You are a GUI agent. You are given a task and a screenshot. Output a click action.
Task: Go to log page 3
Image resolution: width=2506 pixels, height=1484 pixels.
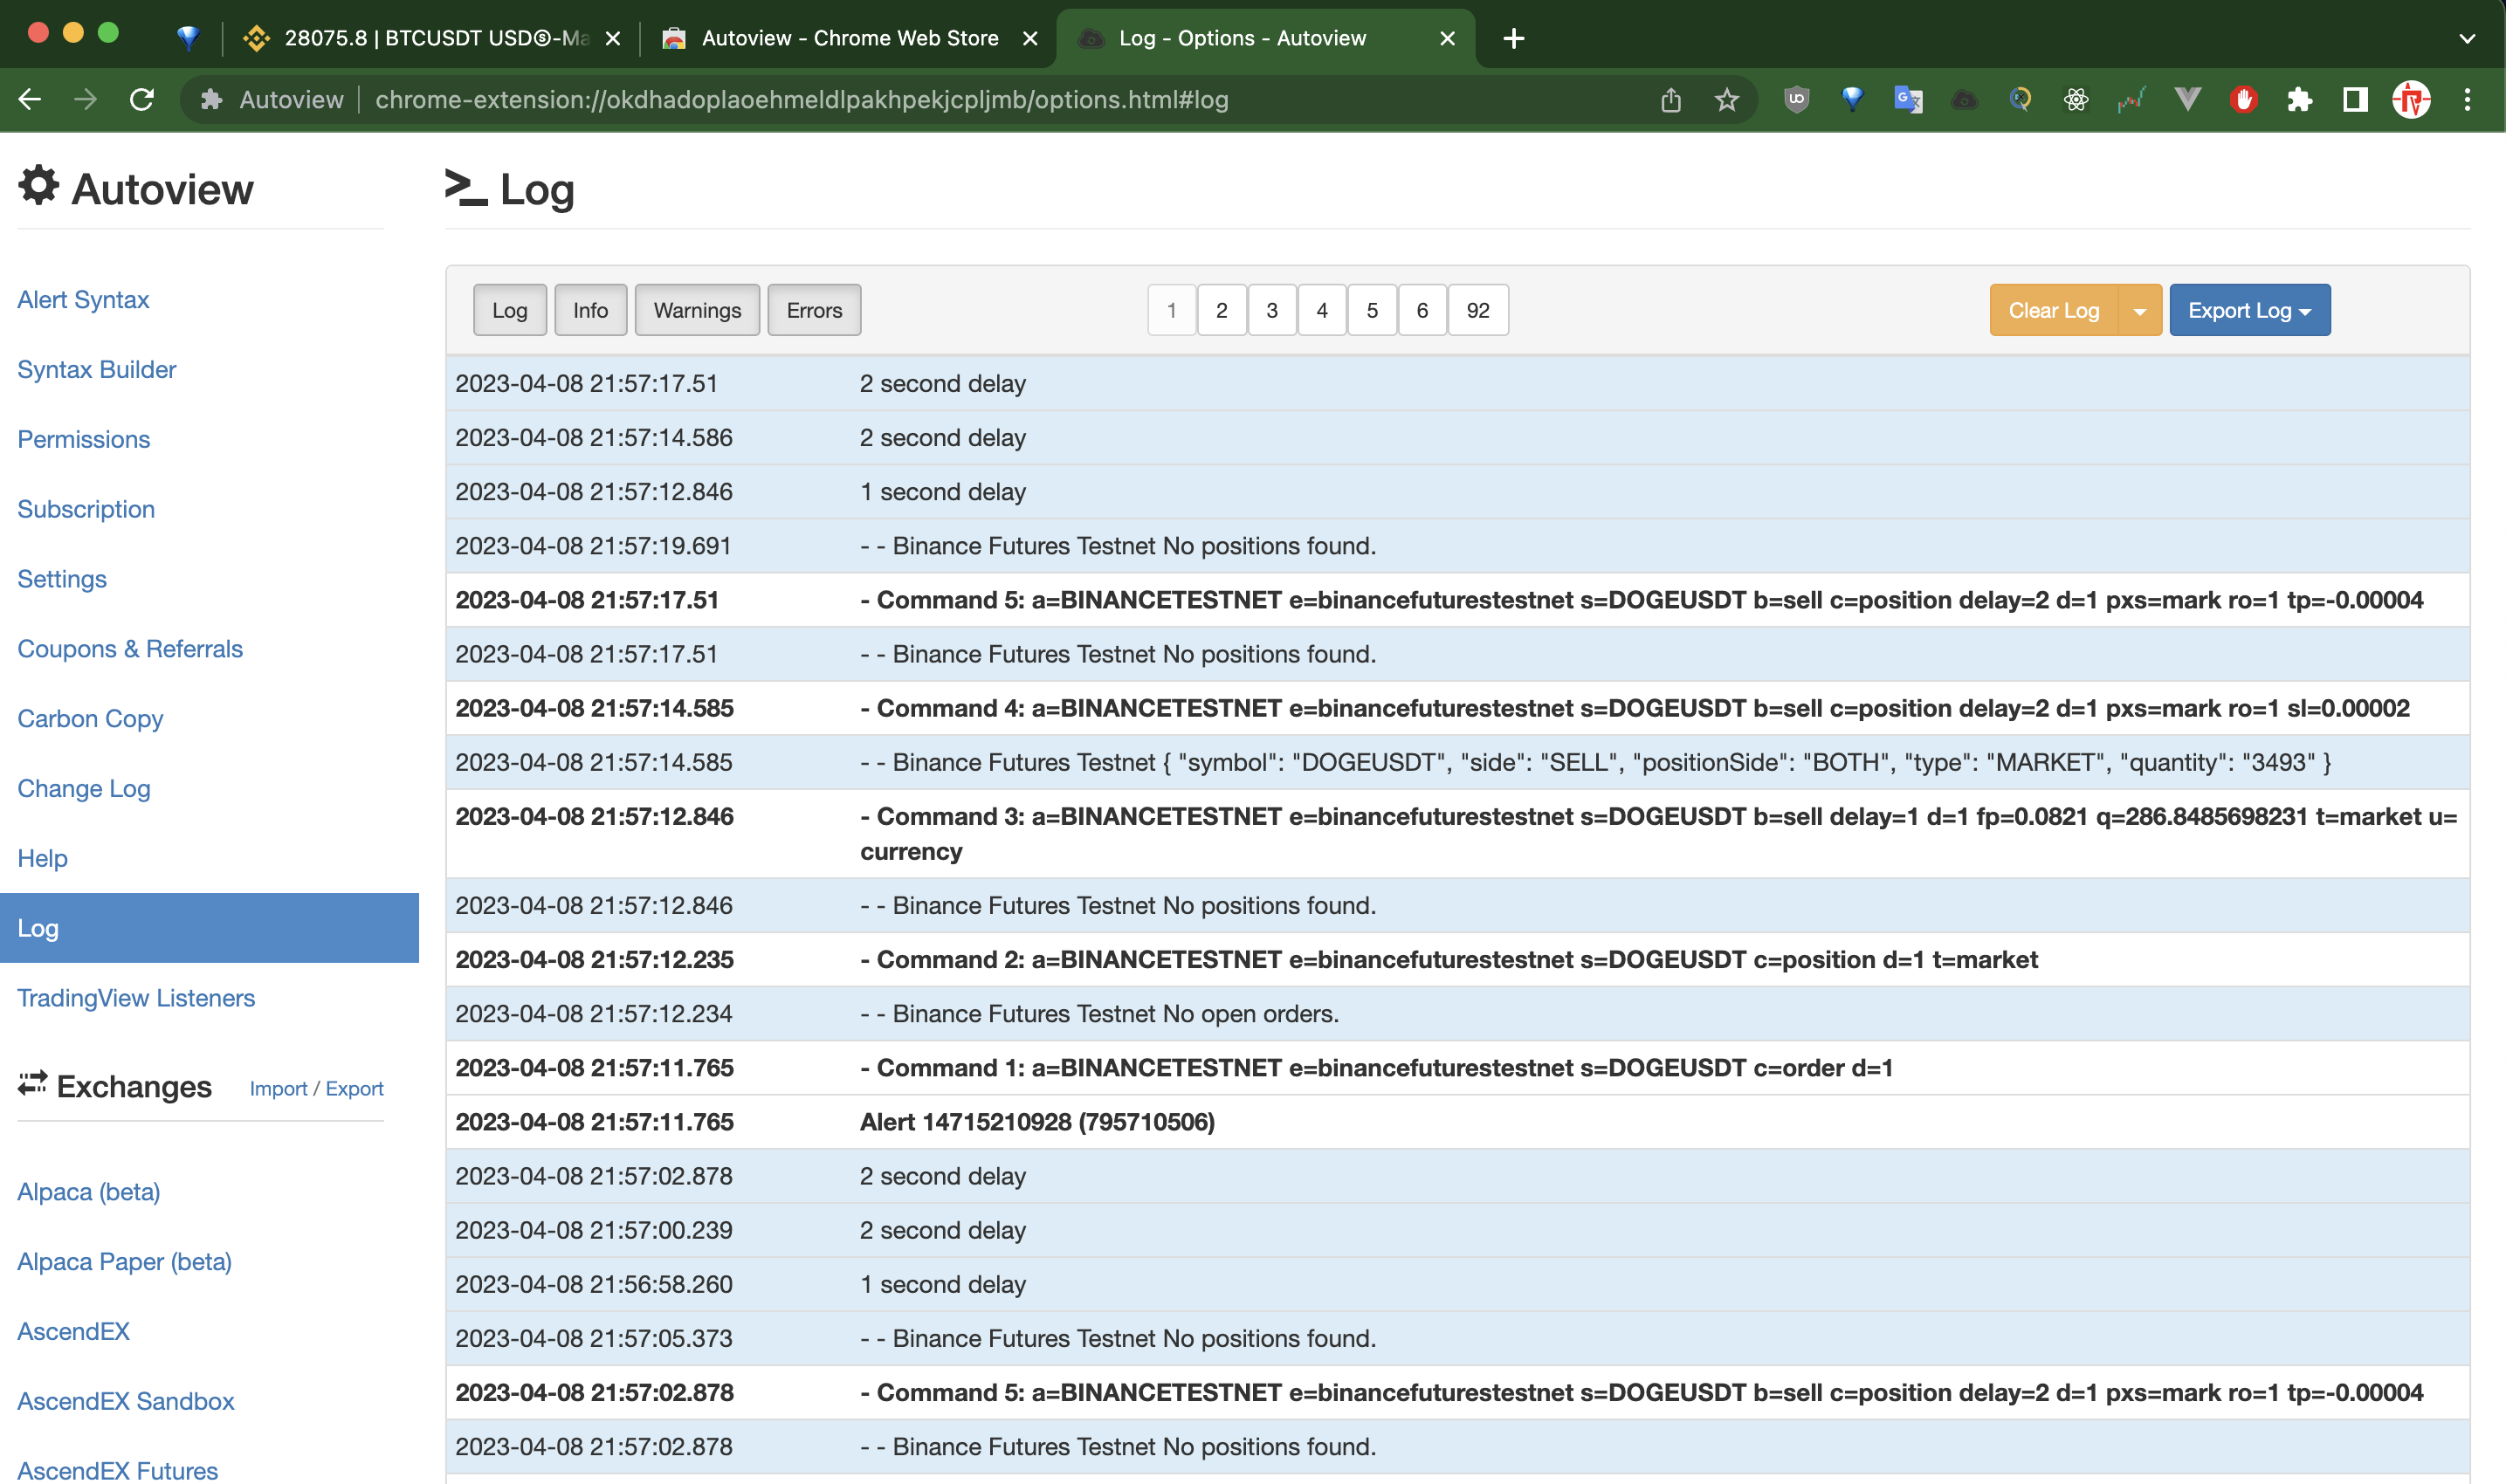(x=1272, y=310)
